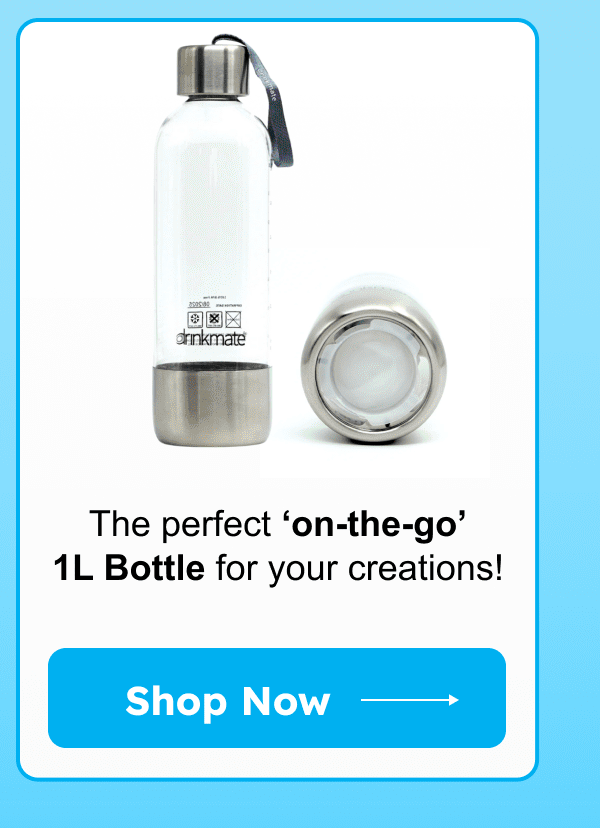Click the 'Shop' word in the blue button
The width and height of the screenshot is (600, 828).
(x=176, y=702)
